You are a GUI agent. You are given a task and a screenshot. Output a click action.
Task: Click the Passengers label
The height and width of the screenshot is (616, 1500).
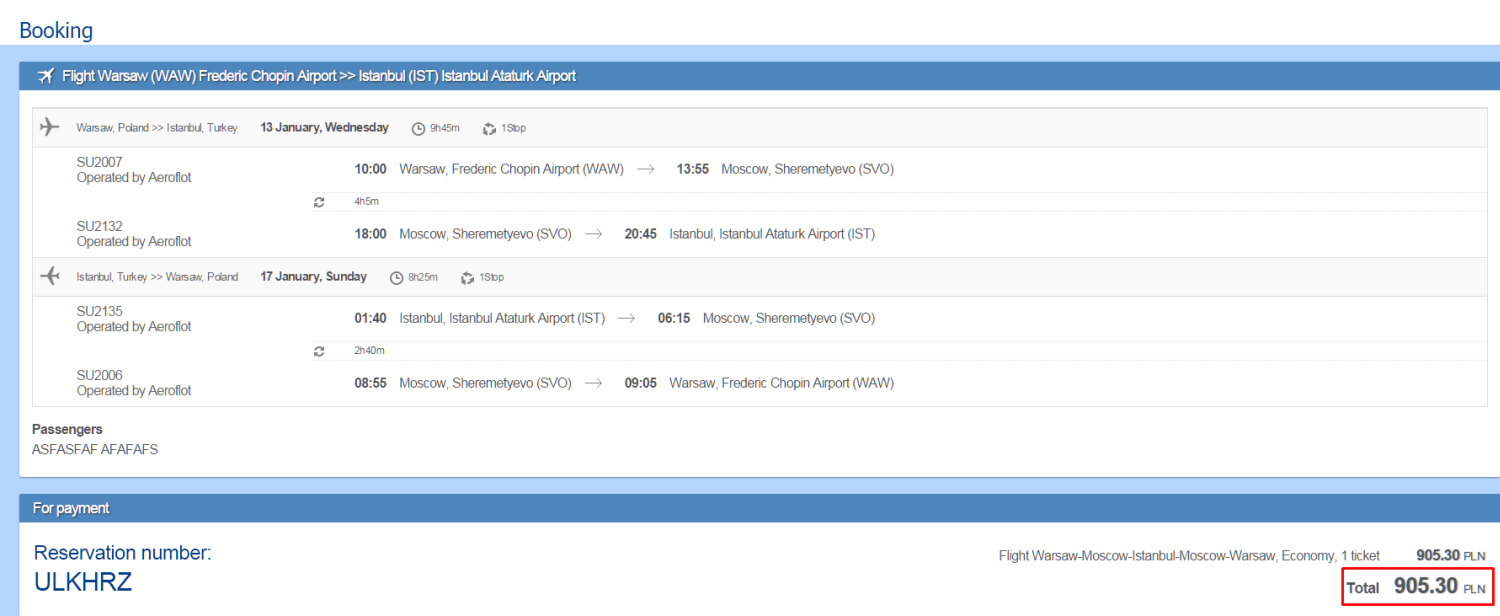coord(67,429)
